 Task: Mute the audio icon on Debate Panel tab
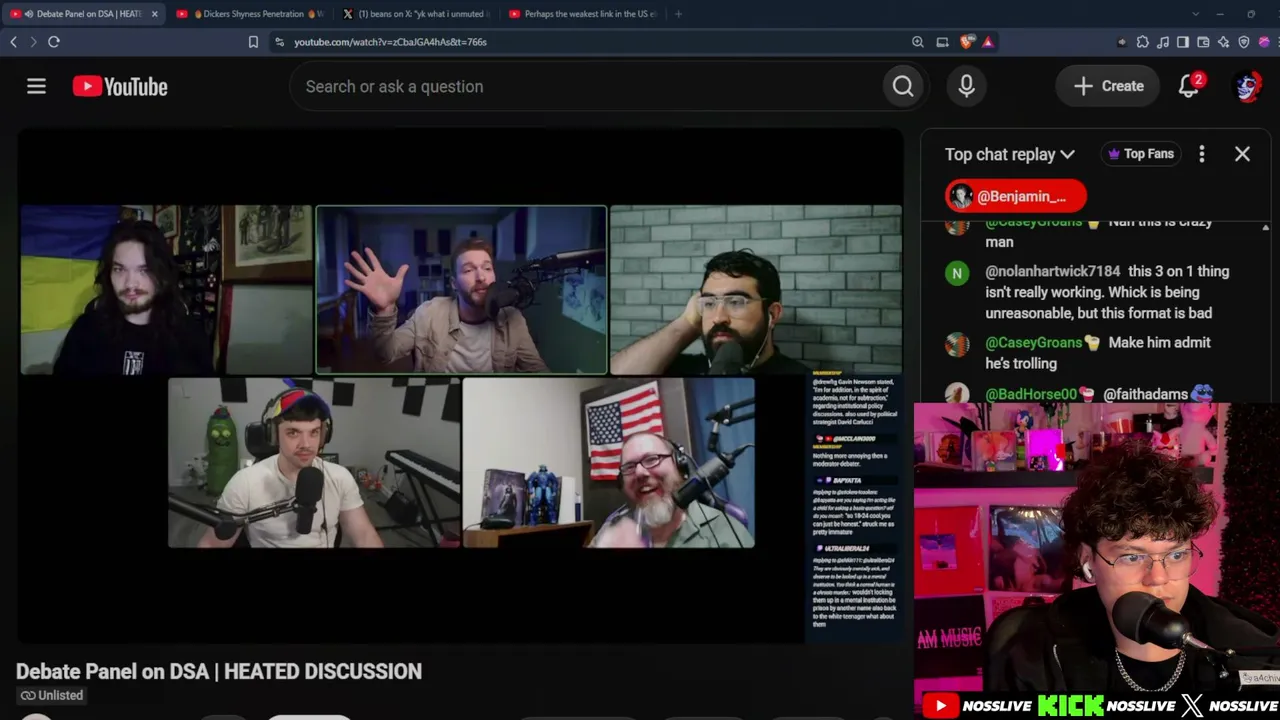tap(28, 14)
